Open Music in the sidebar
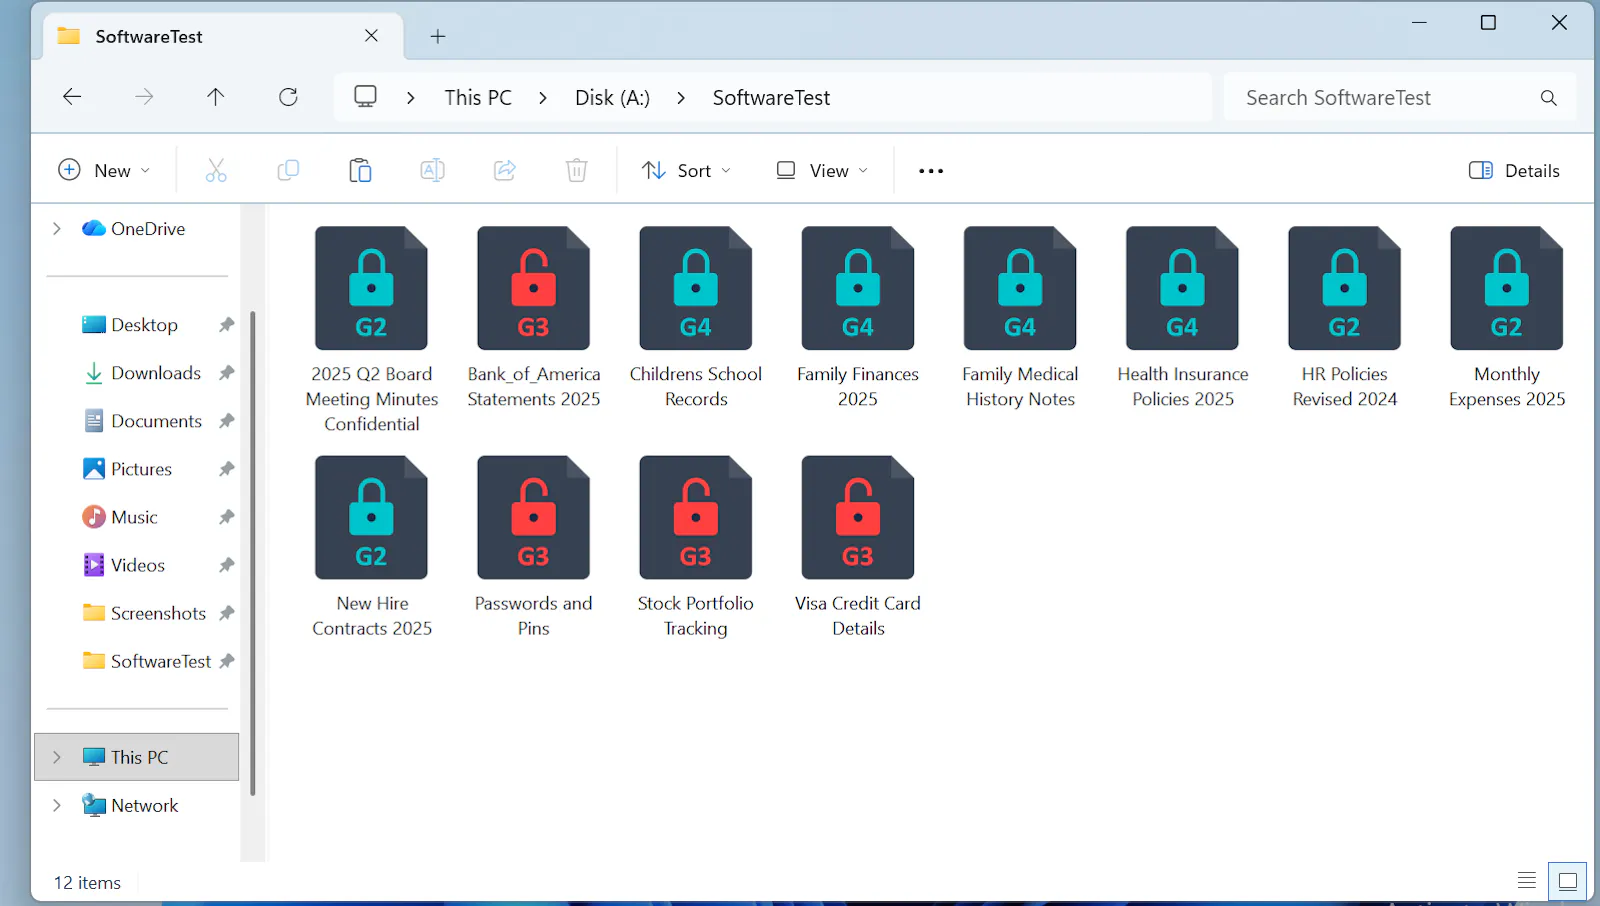 [134, 517]
